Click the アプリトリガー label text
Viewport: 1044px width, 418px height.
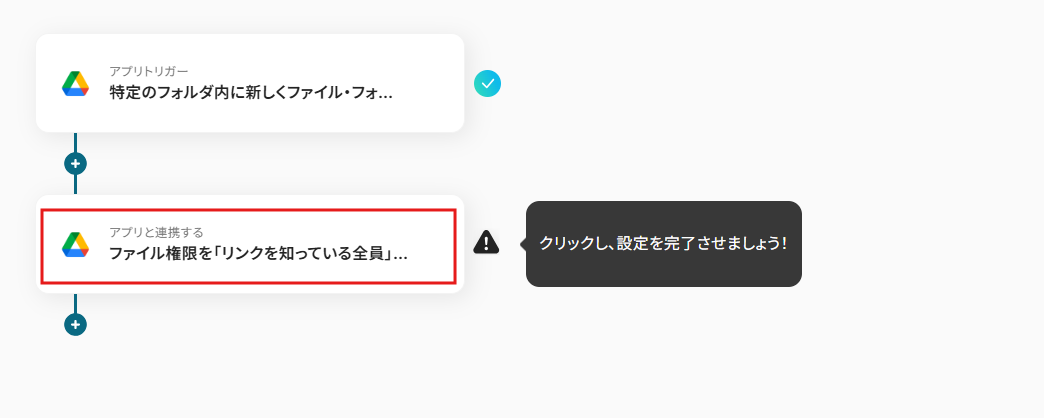[149, 71]
